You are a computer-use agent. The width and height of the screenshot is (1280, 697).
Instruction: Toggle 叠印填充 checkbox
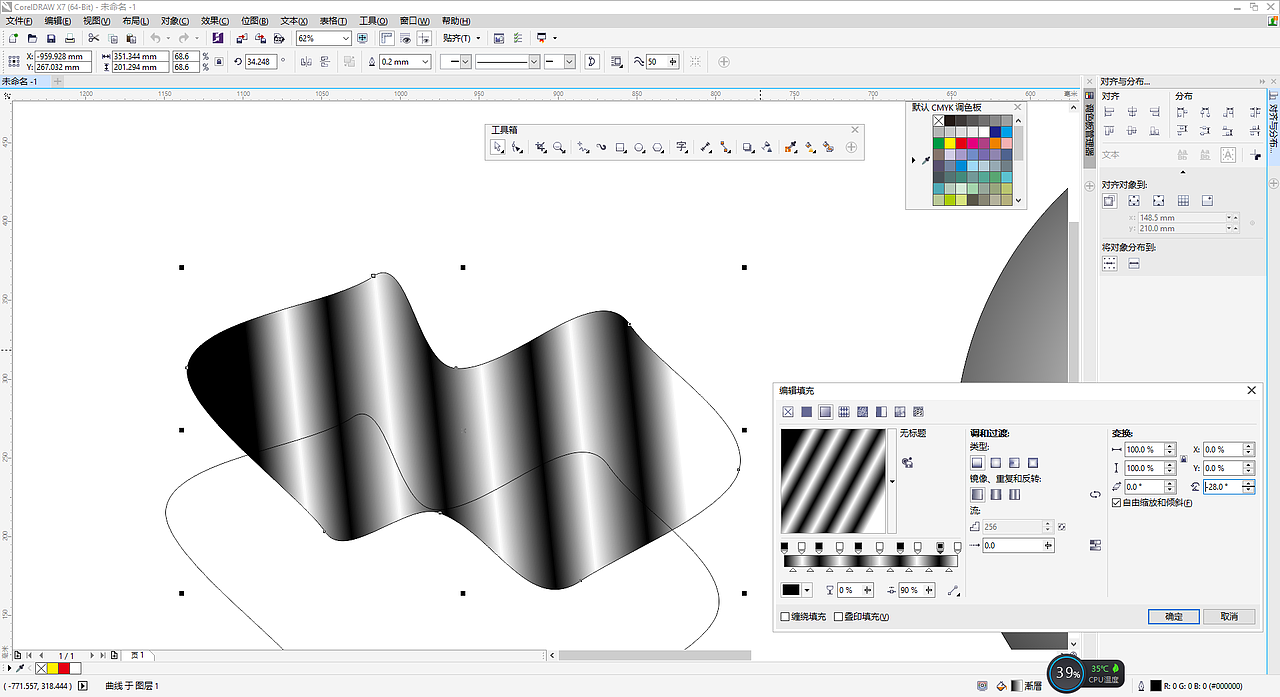pos(838,617)
